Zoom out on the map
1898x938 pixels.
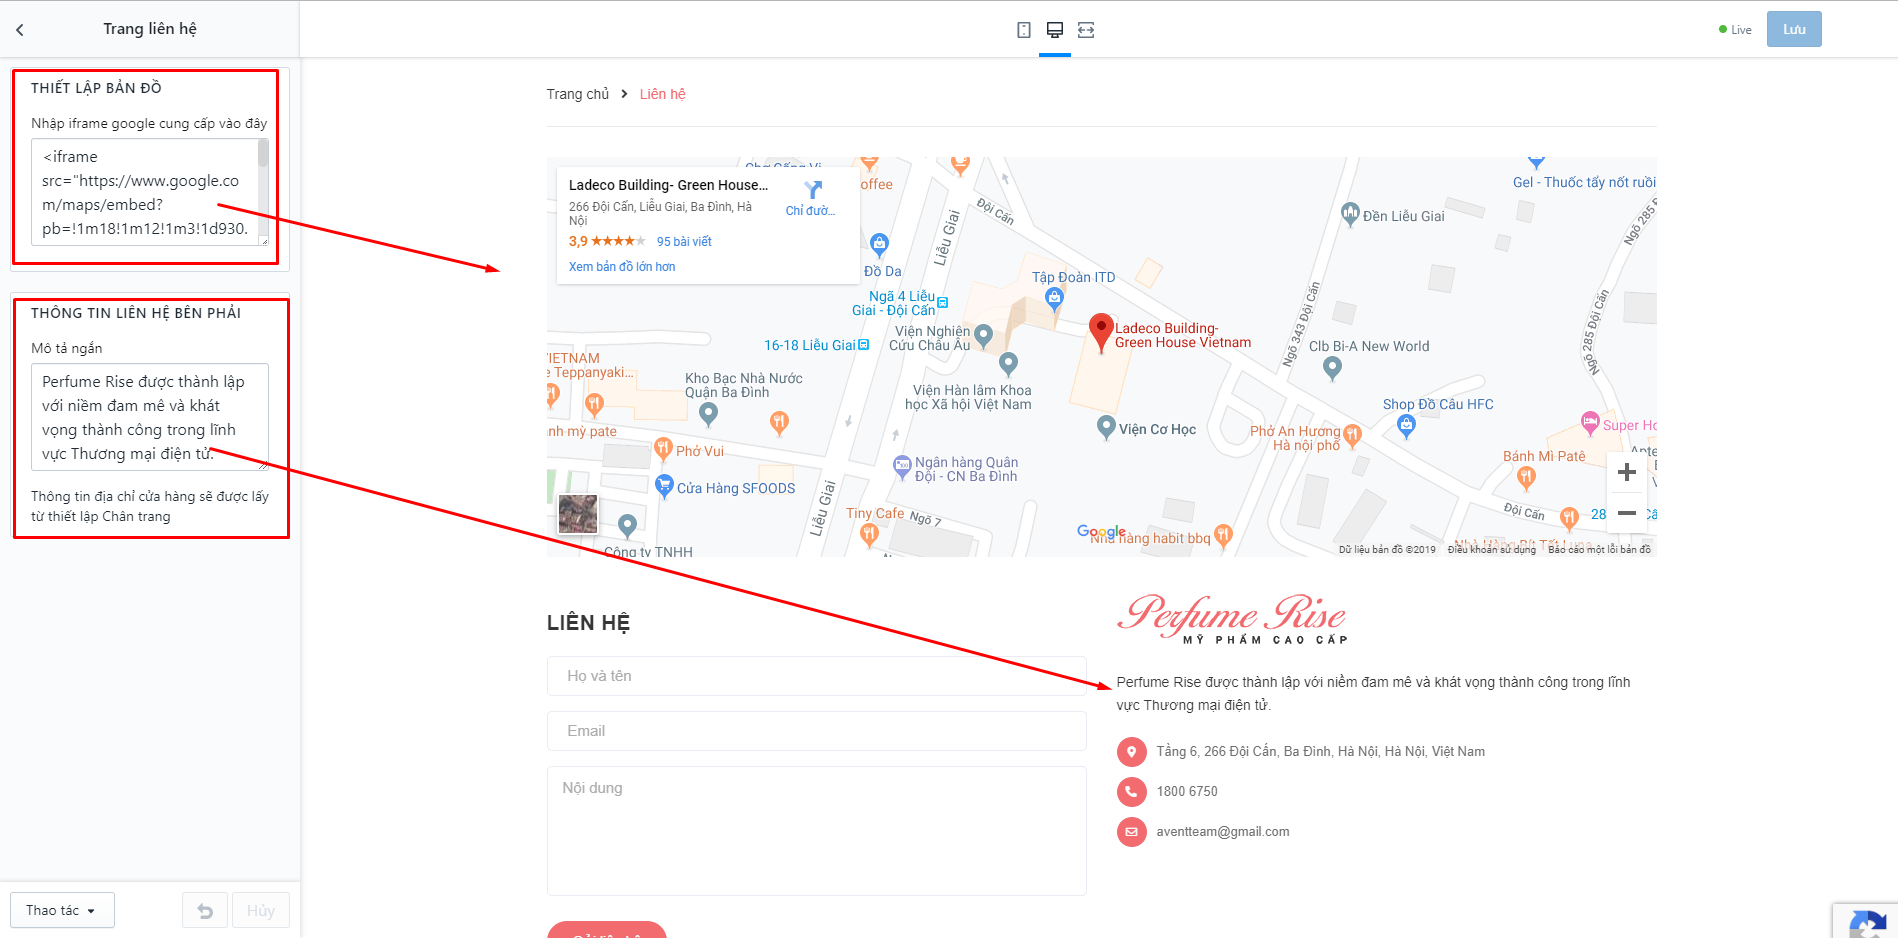point(1627,513)
